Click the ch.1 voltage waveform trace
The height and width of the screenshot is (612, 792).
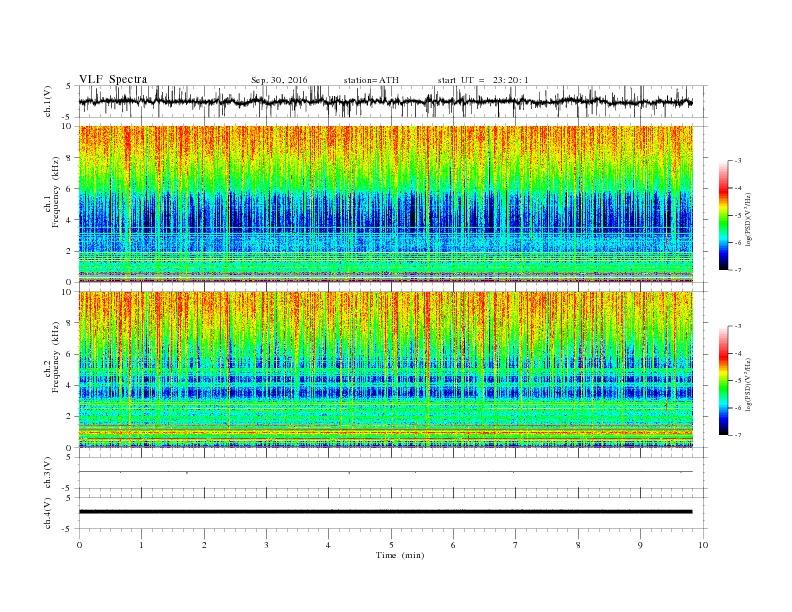click(x=385, y=101)
